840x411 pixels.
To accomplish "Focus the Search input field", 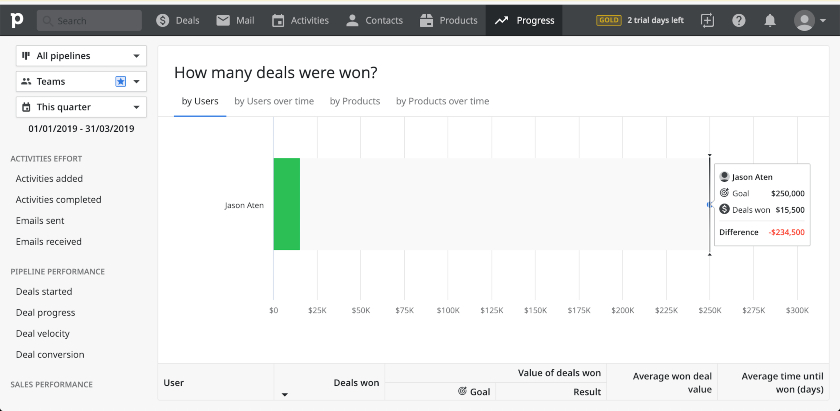I will click(89, 20).
